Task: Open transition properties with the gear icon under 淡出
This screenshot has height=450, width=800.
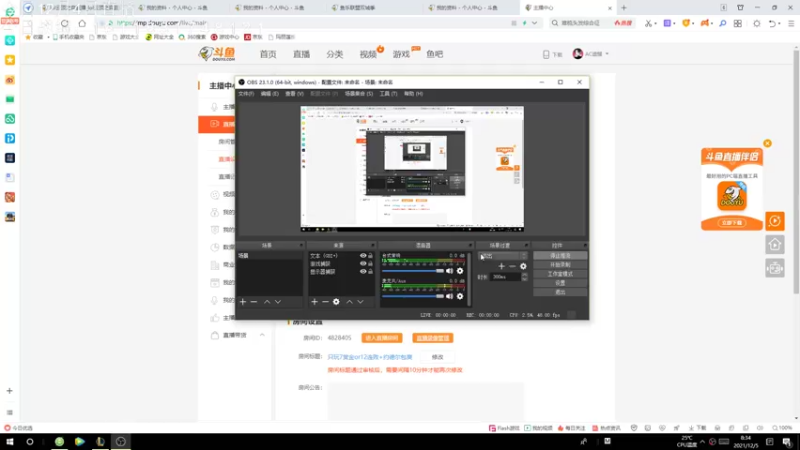Action: click(x=523, y=266)
